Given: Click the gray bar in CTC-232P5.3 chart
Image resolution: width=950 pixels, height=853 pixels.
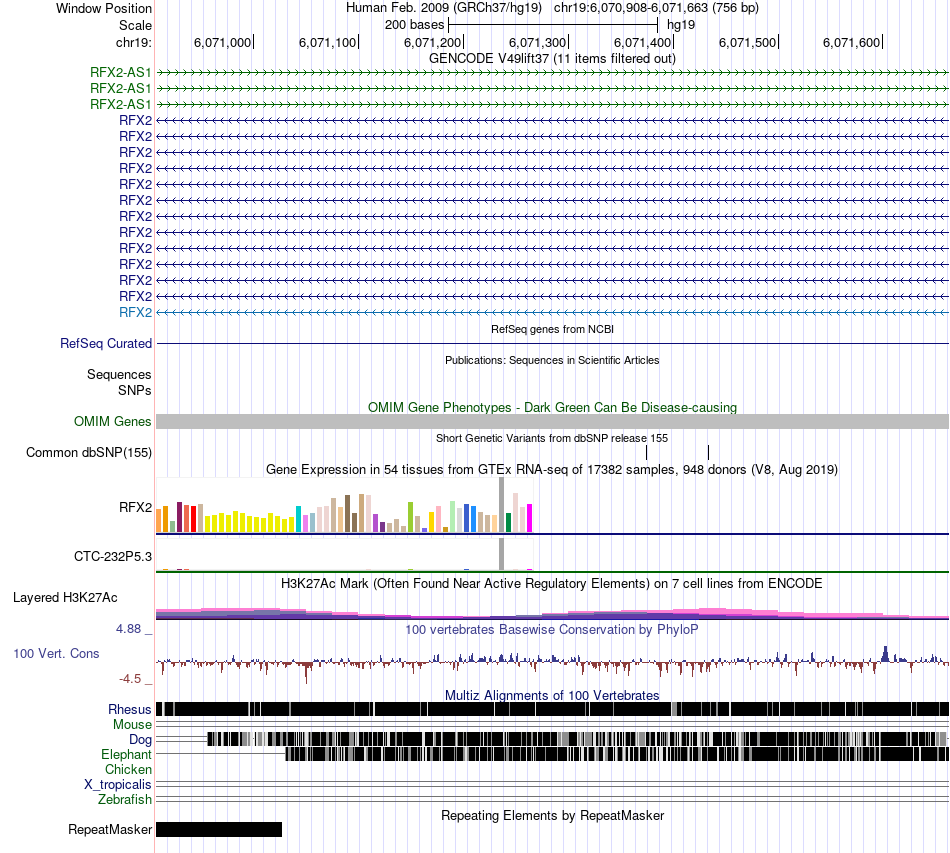Looking at the screenshot, I should [501, 554].
